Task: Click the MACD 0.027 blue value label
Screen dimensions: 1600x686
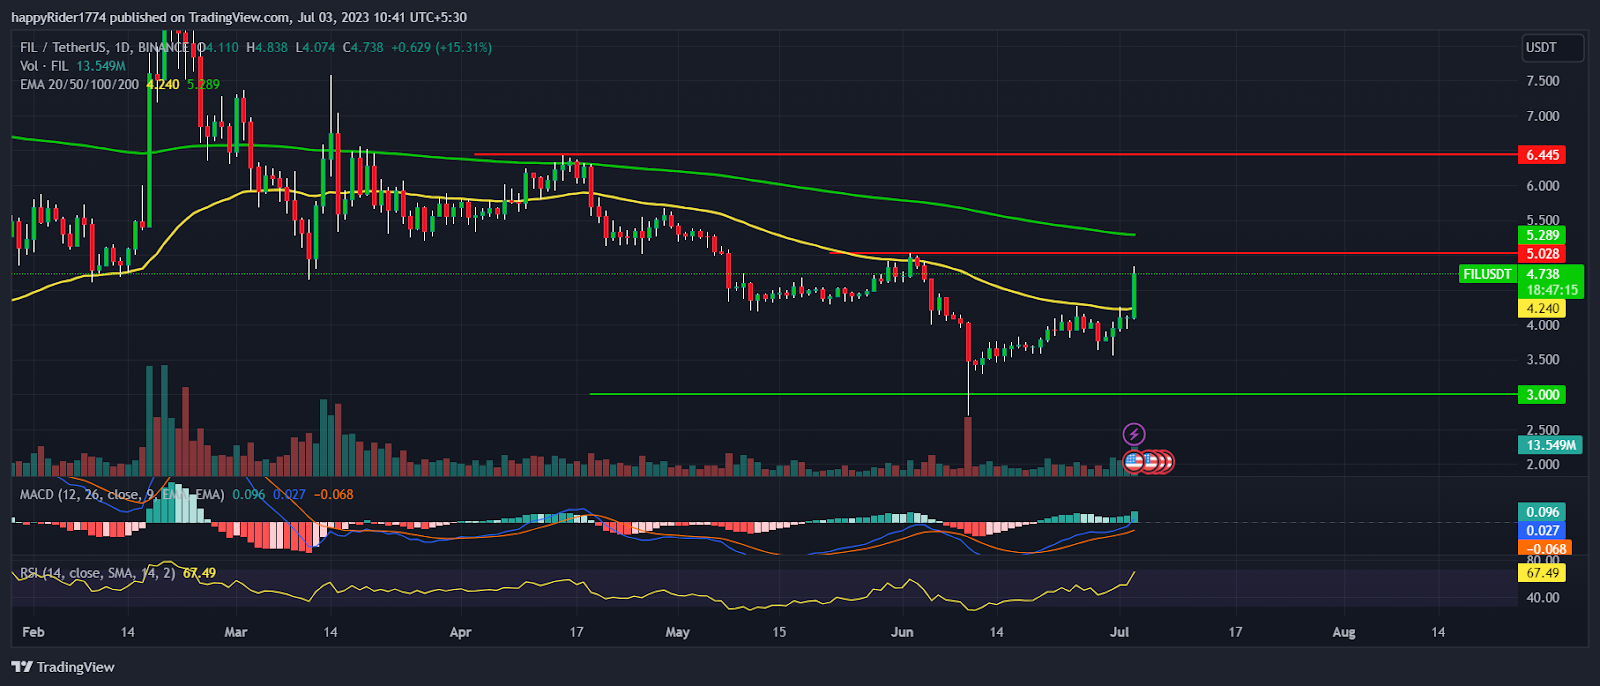Action: coord(1542,531)
